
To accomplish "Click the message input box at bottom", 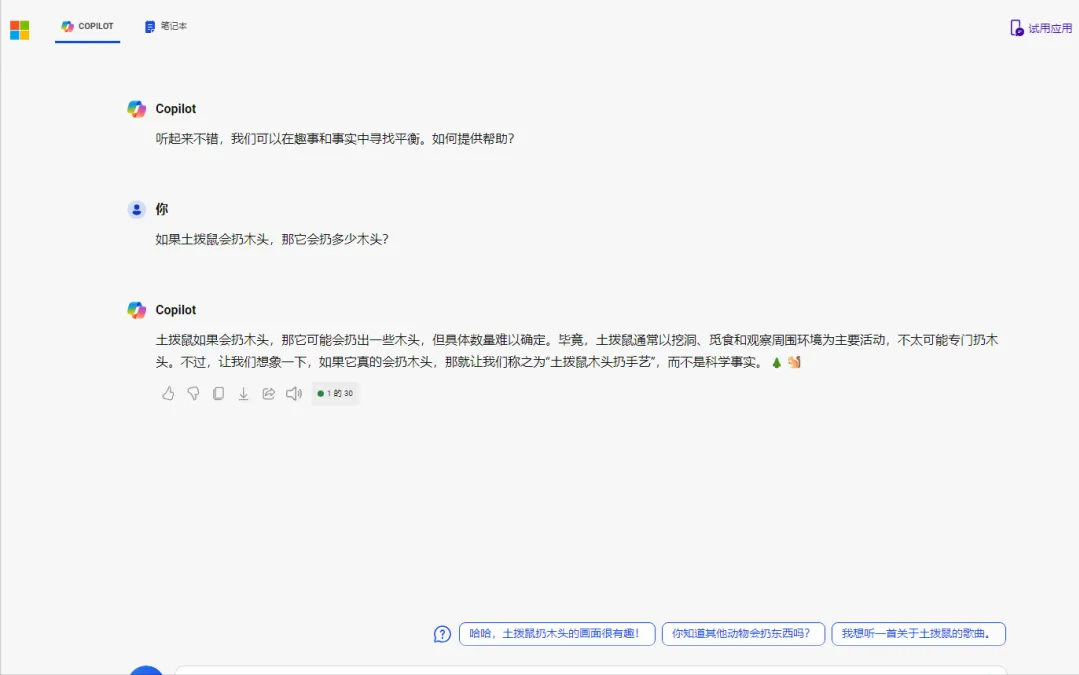I will [590, 670].
